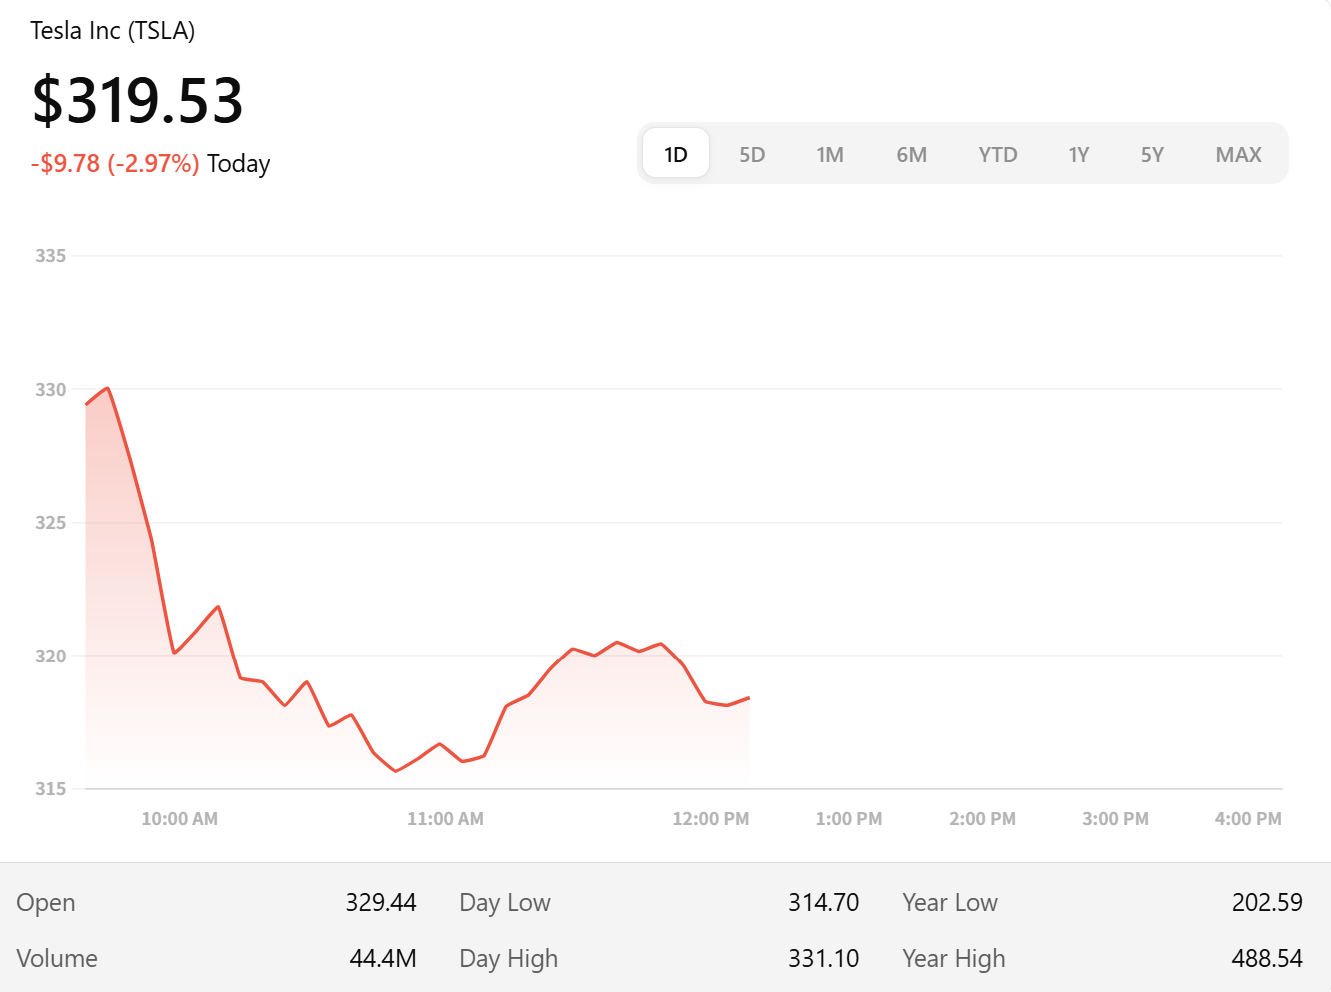Viewport: 1331px width, 992px height.
Task: Show MAX historical range
Action: coord(1238,154)
